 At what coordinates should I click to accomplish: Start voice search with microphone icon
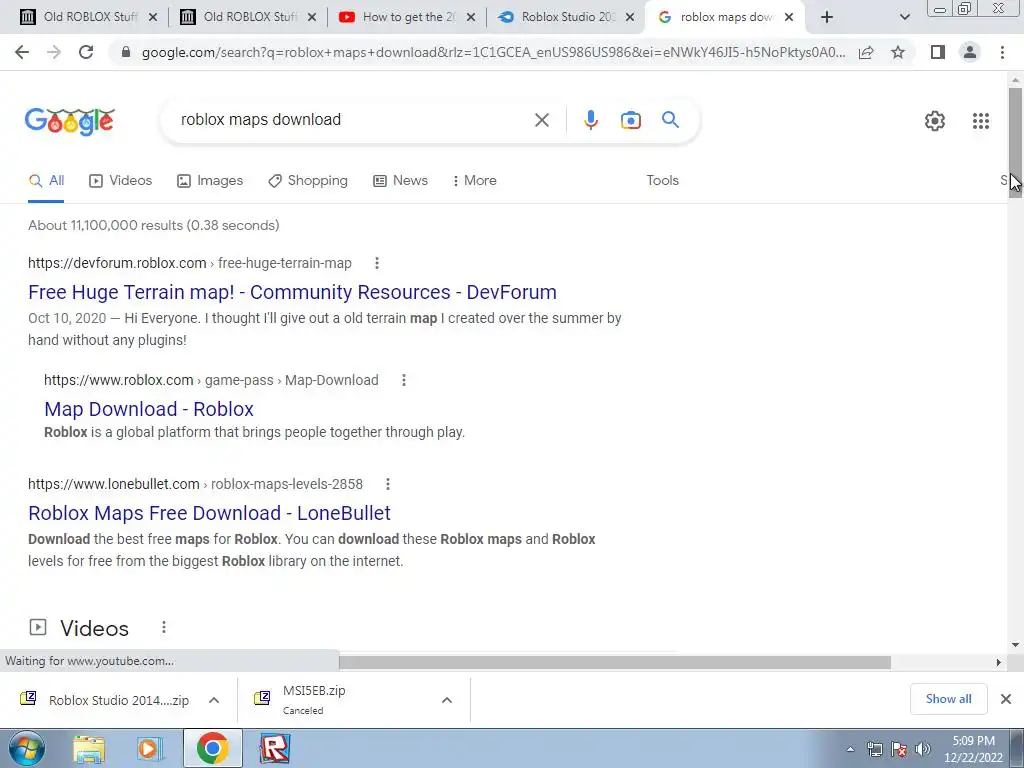(x=590, y=120)
